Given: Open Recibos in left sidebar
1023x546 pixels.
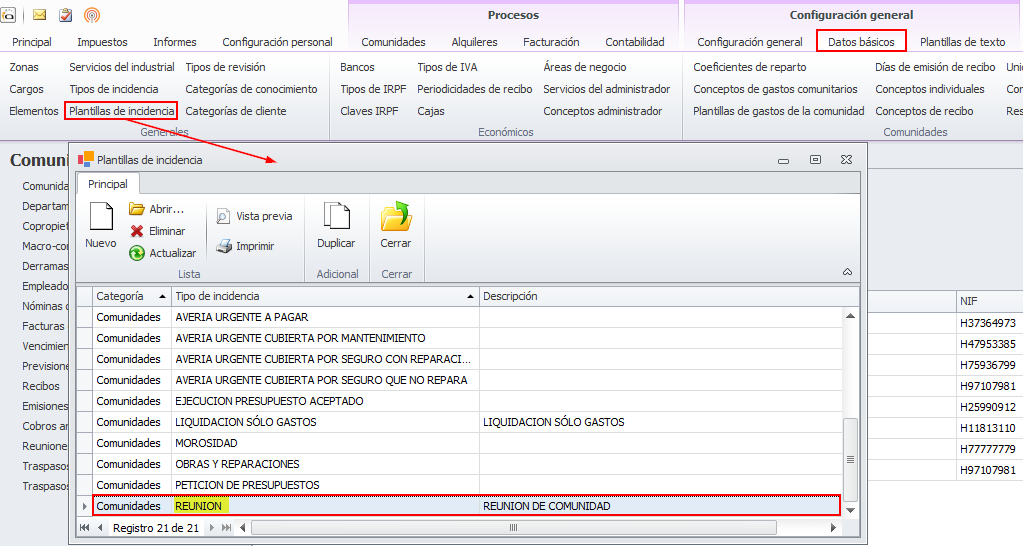Looking at the screenshot, I should [41, 386].
